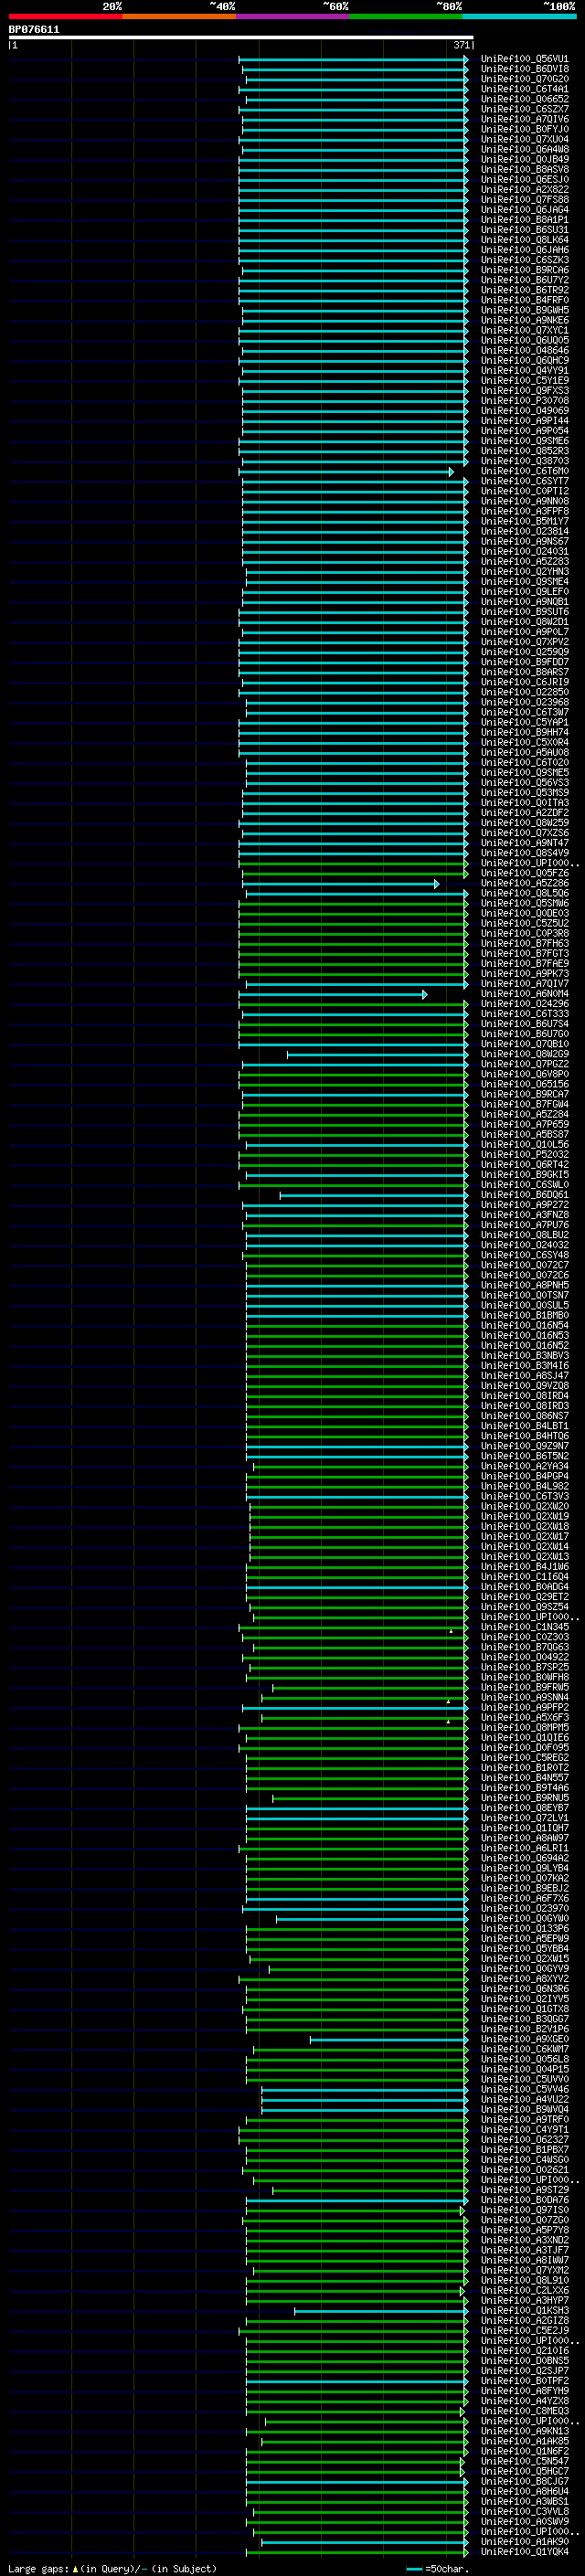The width and height of the screenshot is (585, 2576).
Task: Click label UniRef100_Q4VY91
Action: tap(525, 370)
